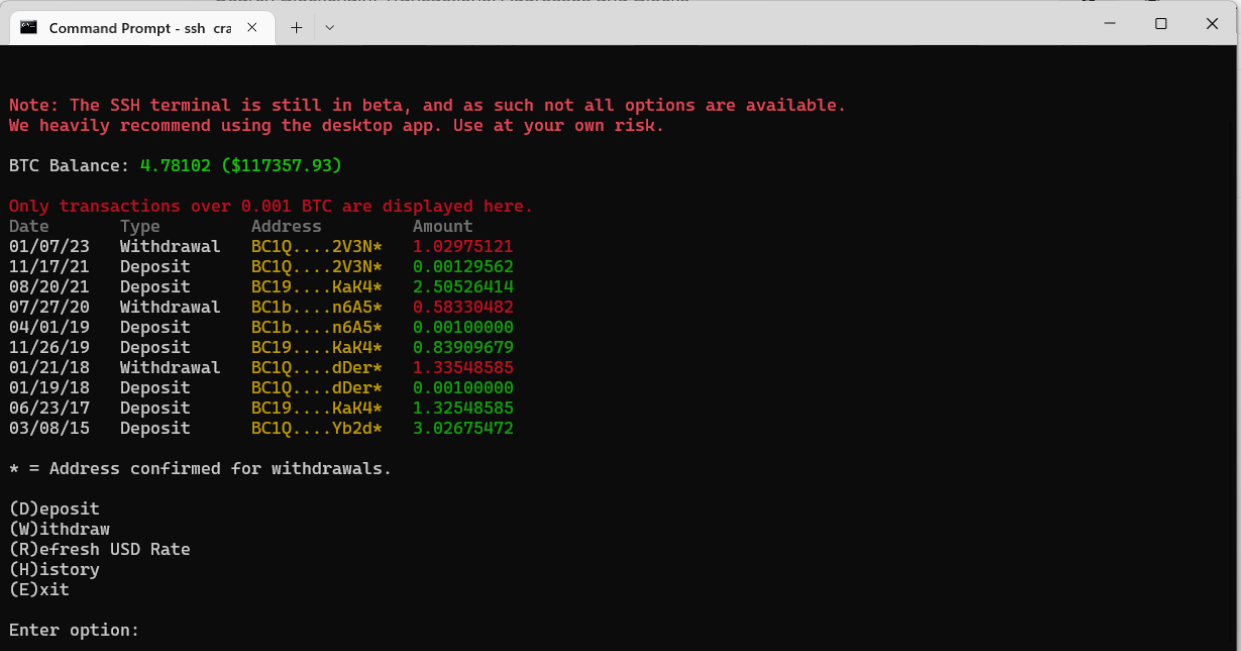Open a new terminal tab
Image resolution: width=1241 pixels, height=651 pixels.
296,28
